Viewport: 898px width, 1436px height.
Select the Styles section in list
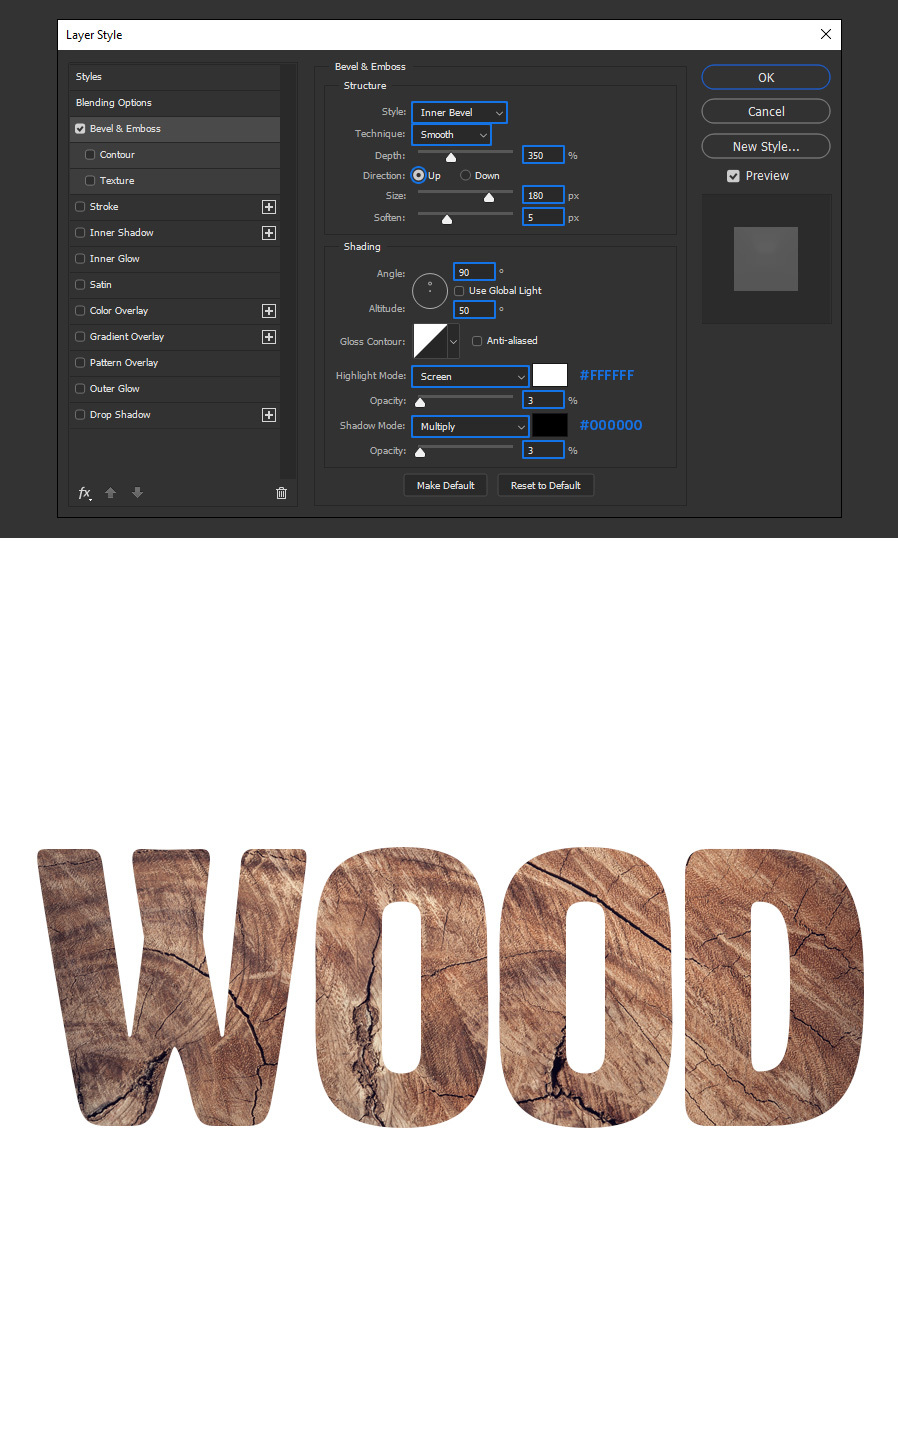(175, 77)
